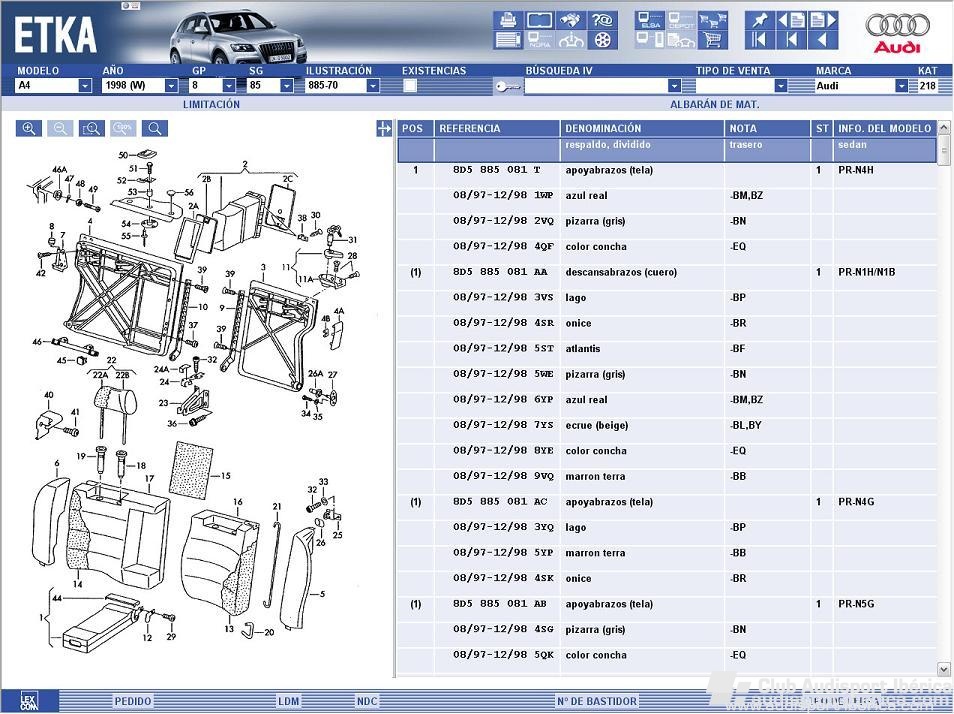Open the GP dropdown showing 8

229,86
